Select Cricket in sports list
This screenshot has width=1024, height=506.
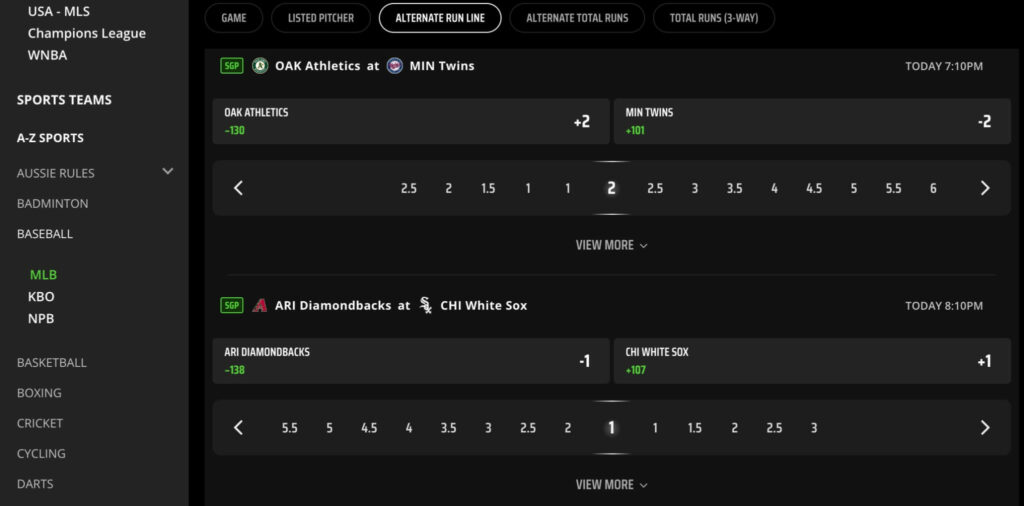40,423
